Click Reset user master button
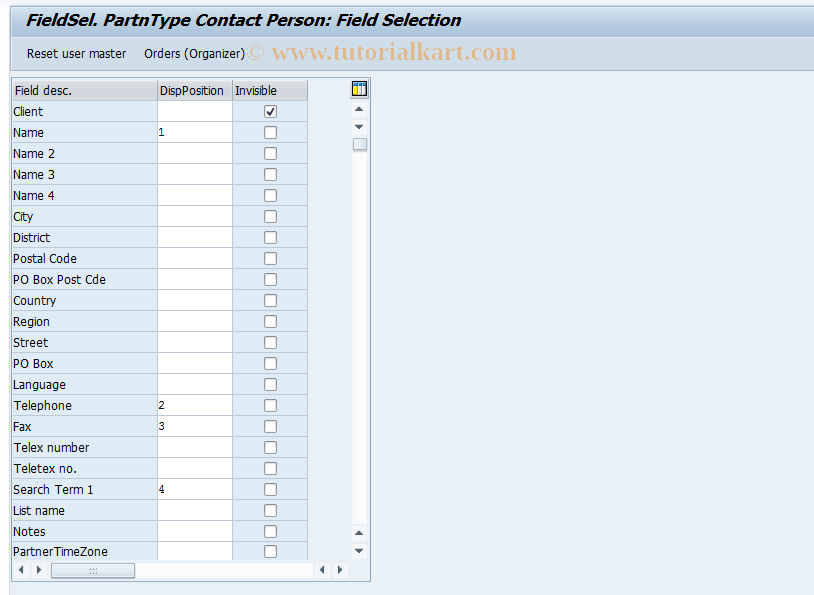Image resolution: width=814 pixels, height=595 pixels. [76, 53]
